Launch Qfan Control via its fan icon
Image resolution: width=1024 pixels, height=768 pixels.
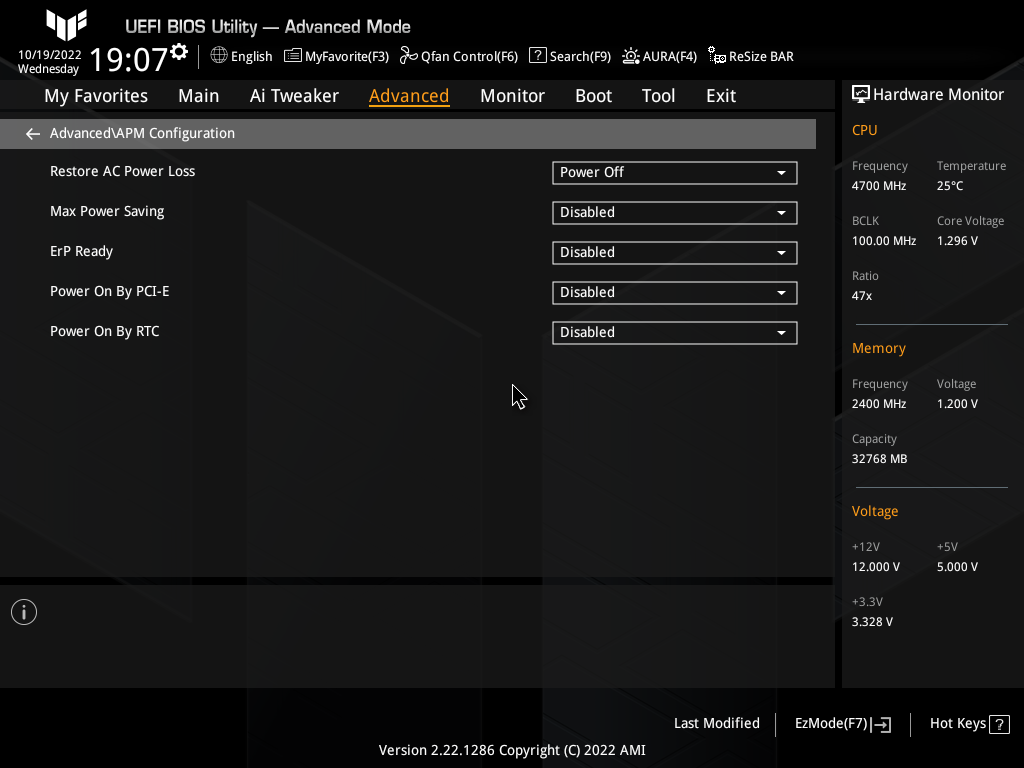[408, 56]
